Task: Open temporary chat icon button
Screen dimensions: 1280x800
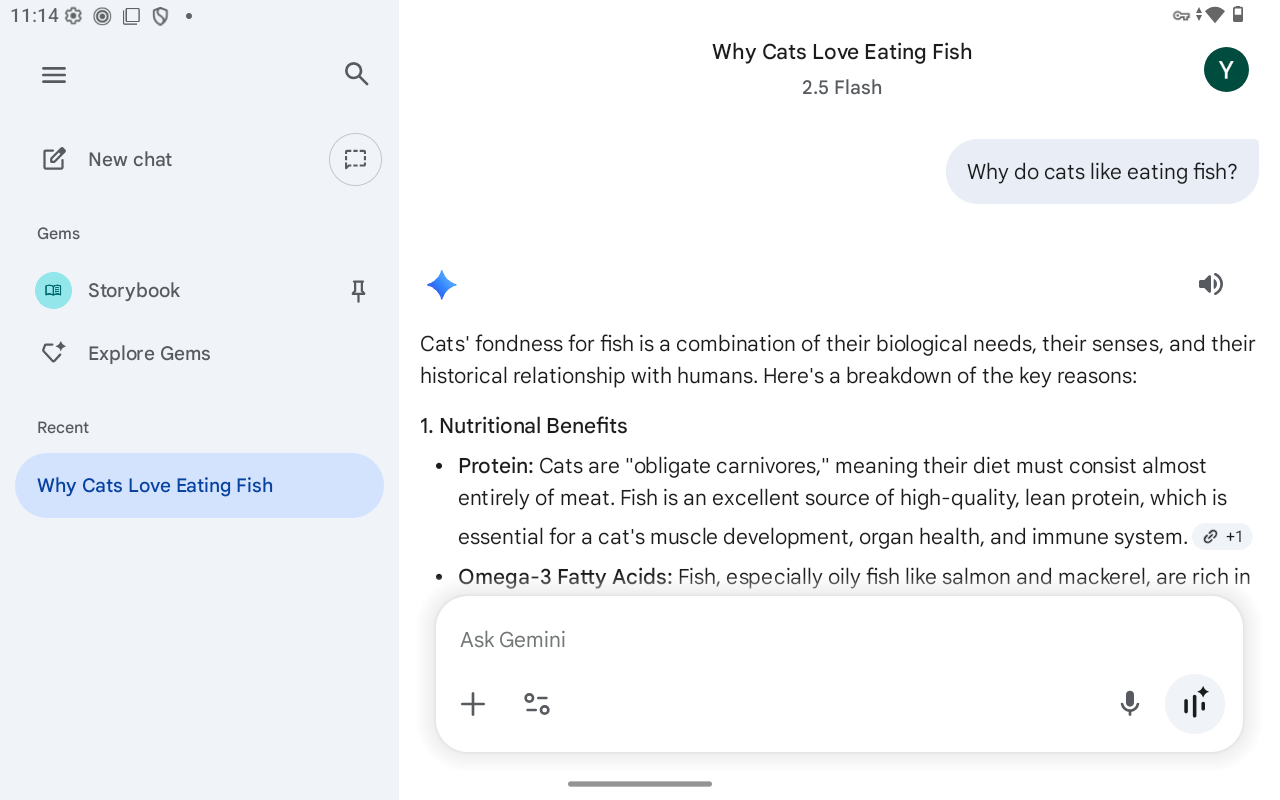Action: (x=355, y=159)
